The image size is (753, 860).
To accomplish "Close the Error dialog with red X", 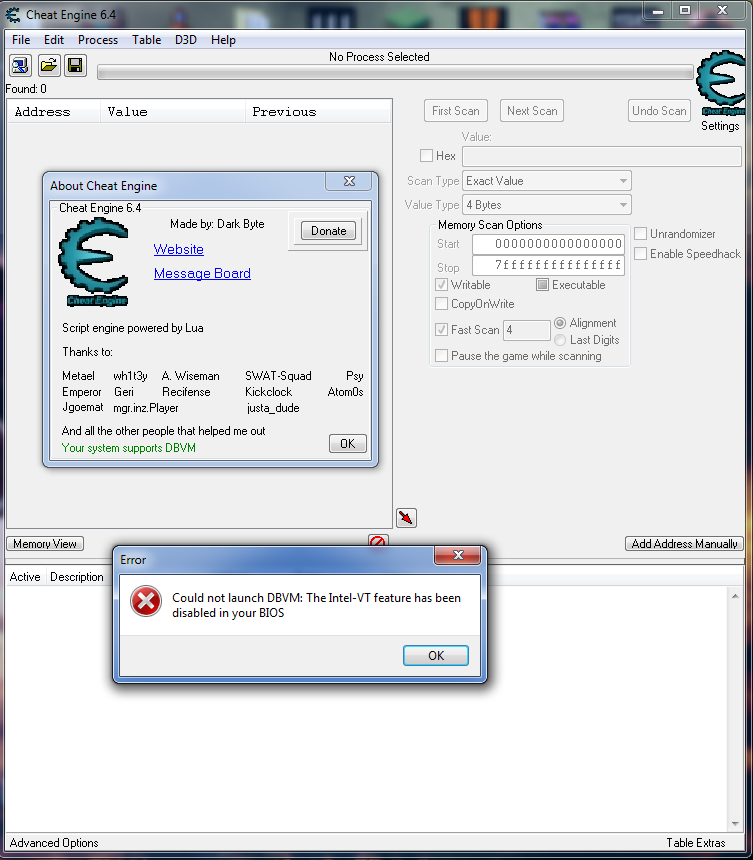I will point(458,555).
